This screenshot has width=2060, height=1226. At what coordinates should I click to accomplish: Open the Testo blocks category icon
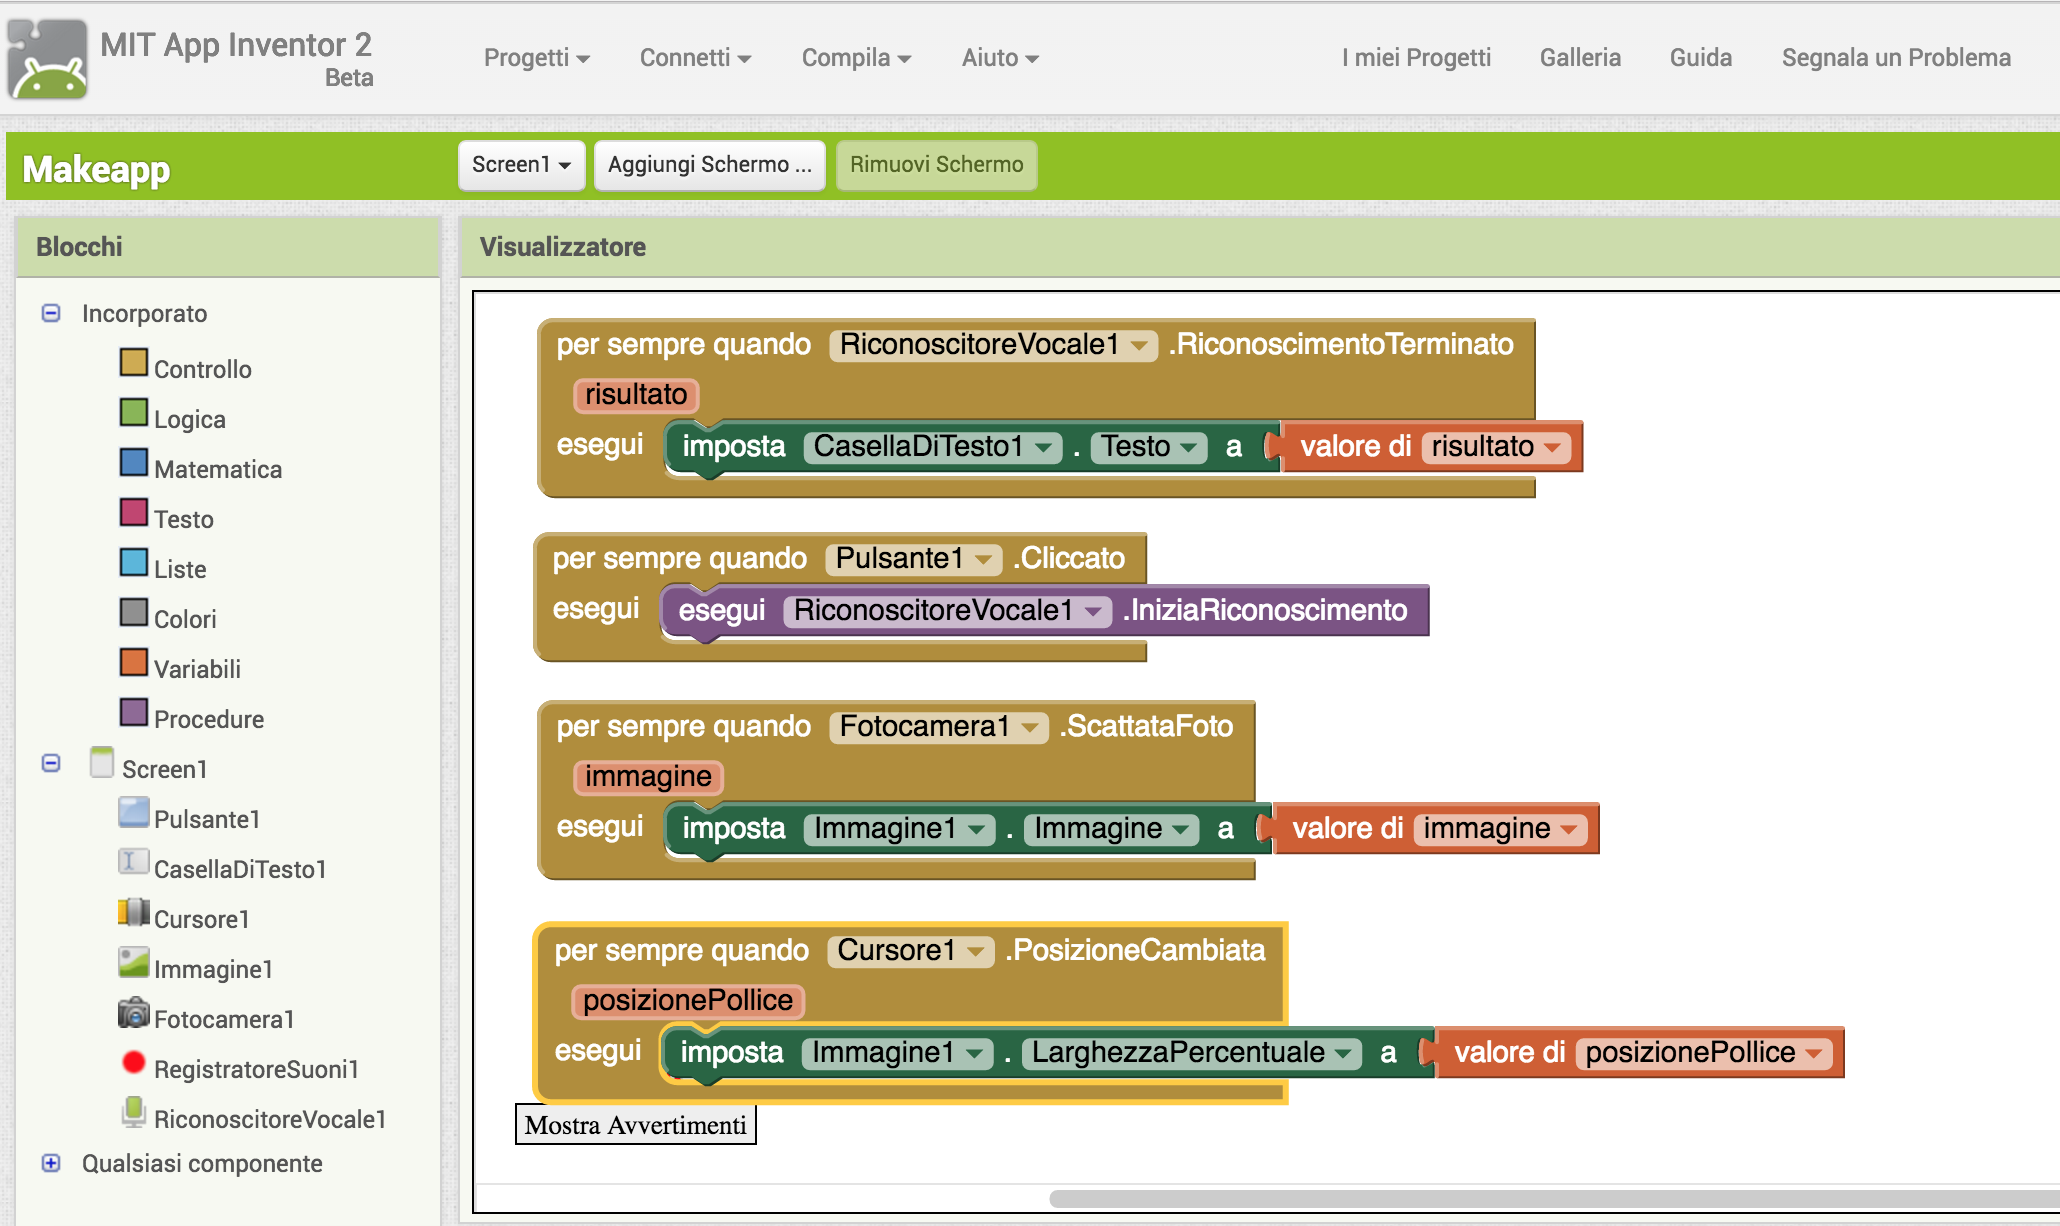click(133, 512)
